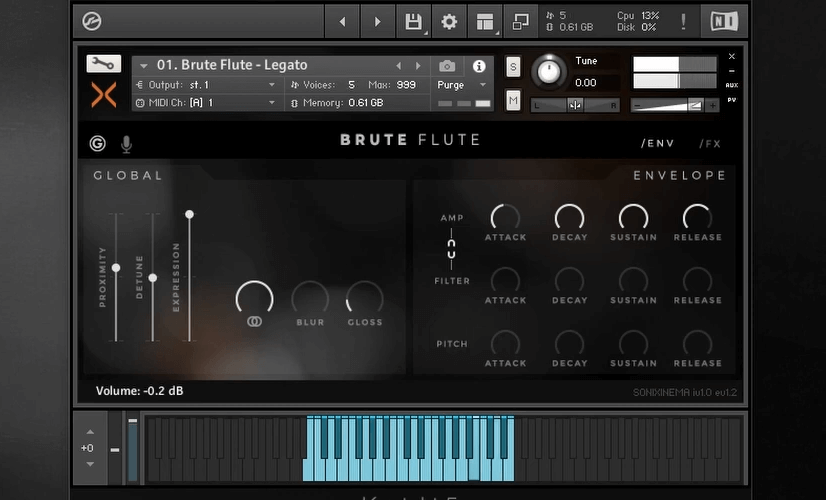Click the AMP Sustain knob
The height and width of the screenshot is (500, 826).
coord(633,218)
